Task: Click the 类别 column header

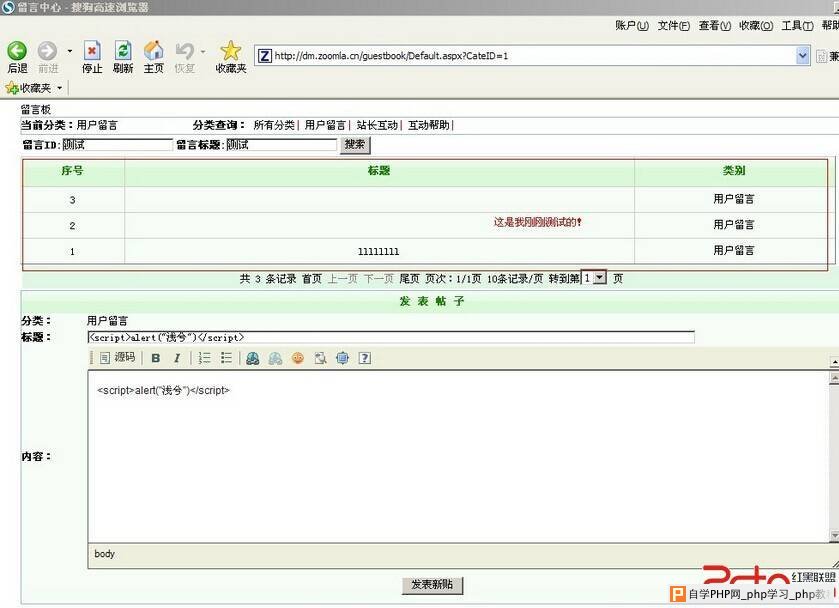Action: (x=734, y=171)
